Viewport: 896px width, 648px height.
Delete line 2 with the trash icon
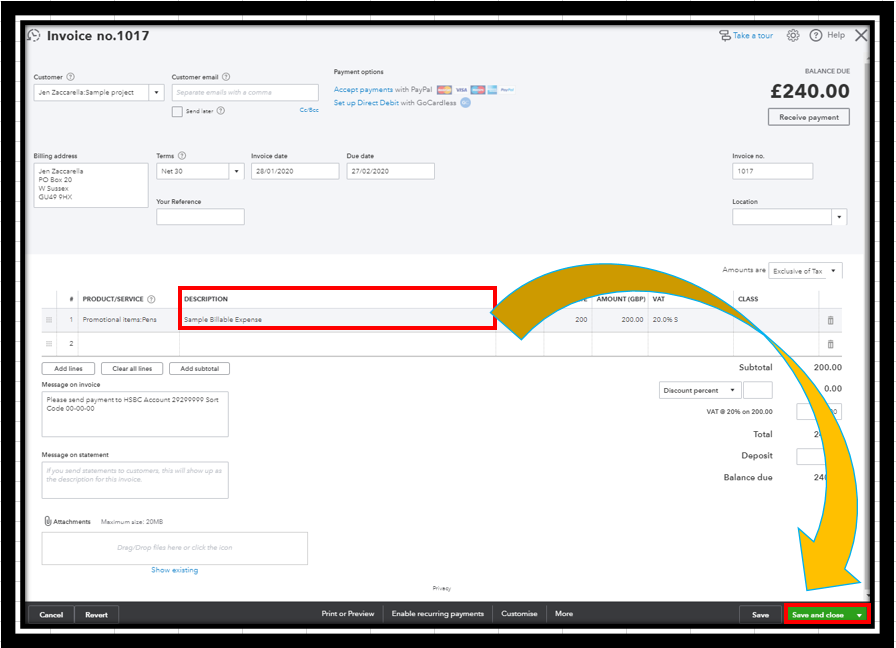point(830,344)
